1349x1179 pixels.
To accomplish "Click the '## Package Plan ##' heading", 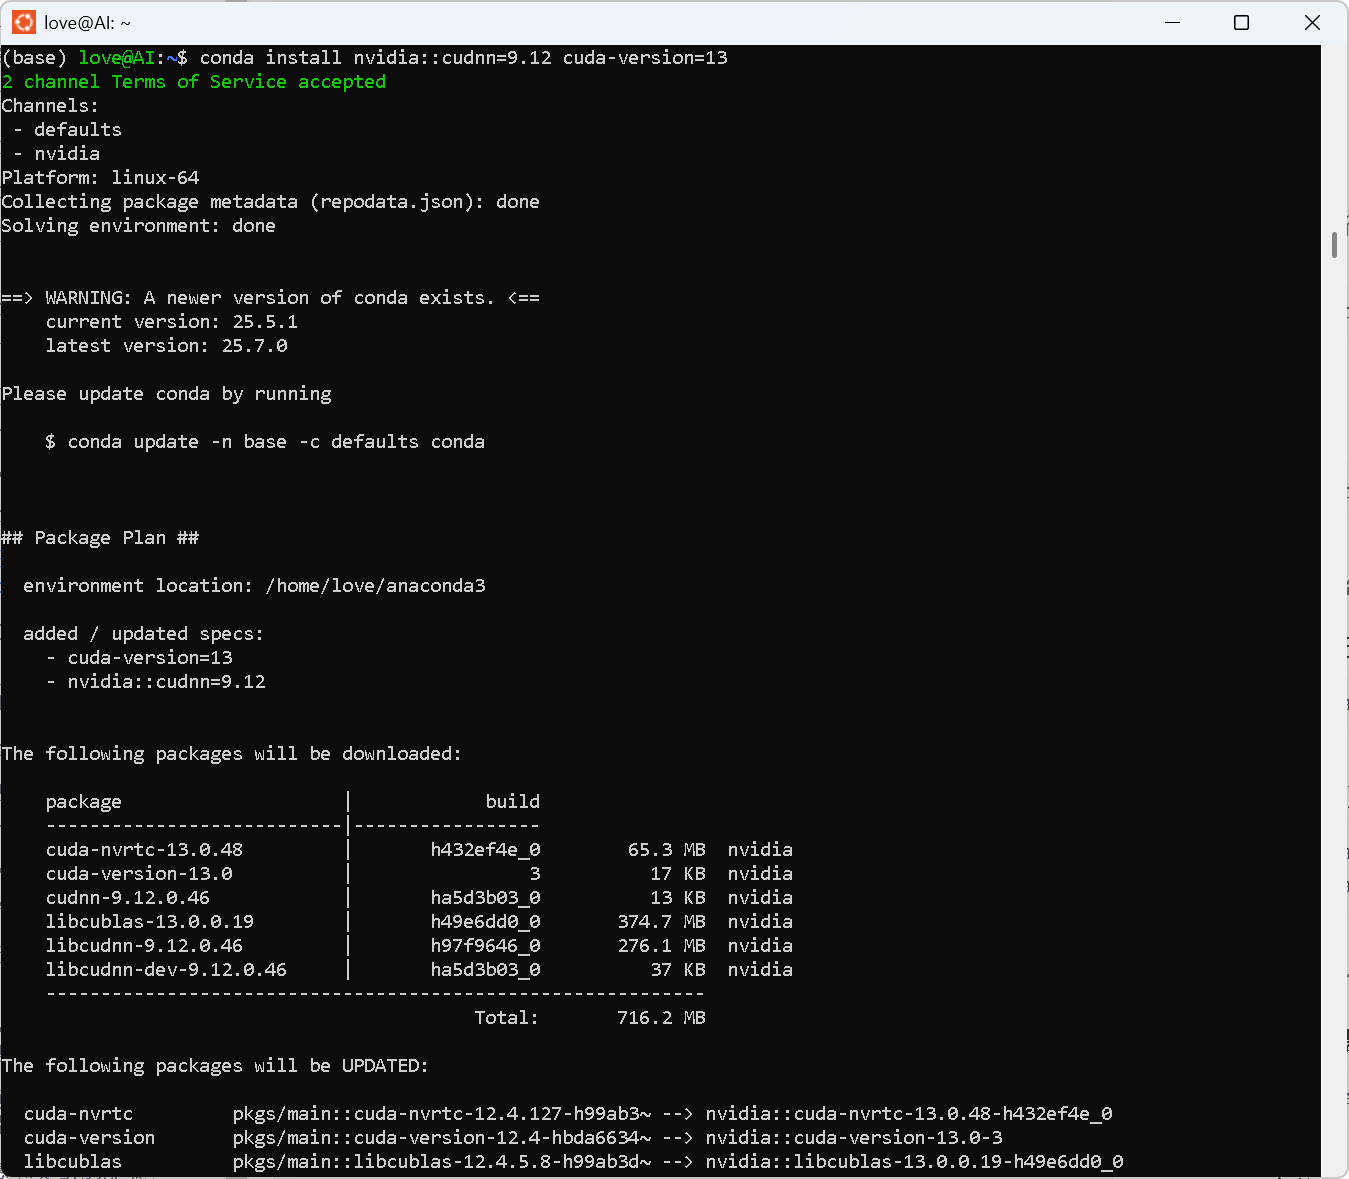I will point(101,538).
